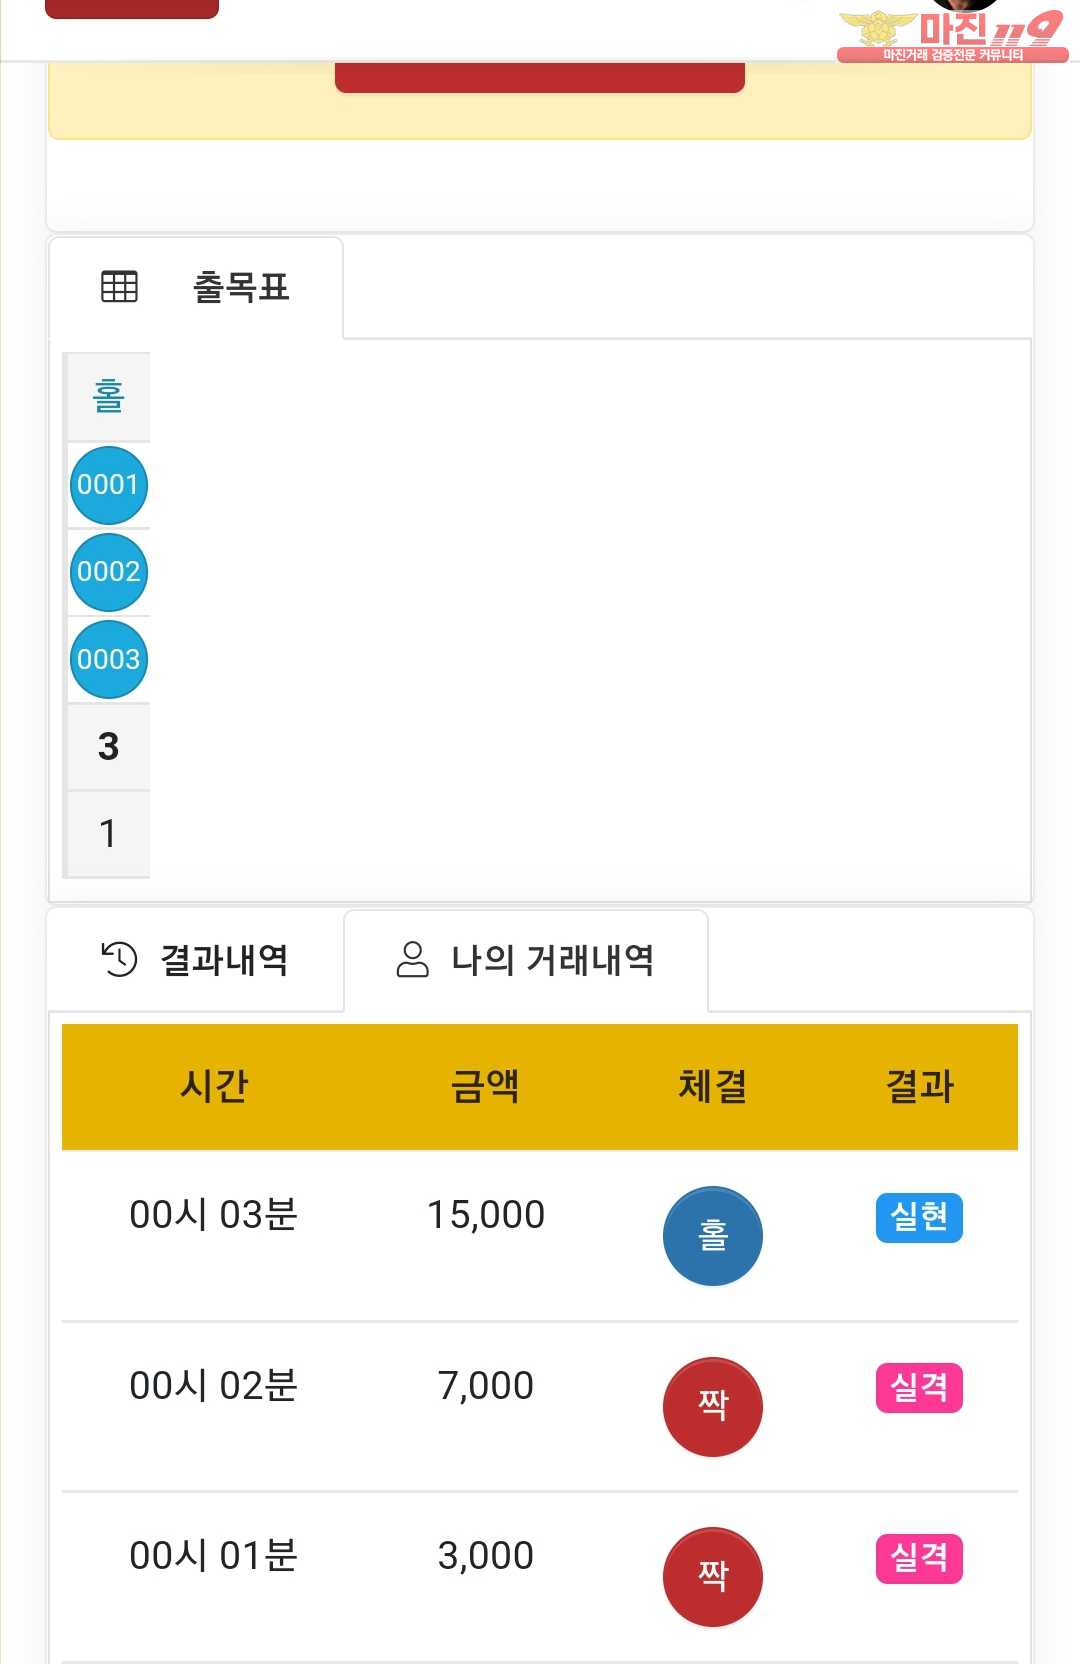Screen dimensions: 1080x1664
Task: Click the wide red button in yellow banner
Action: [x=540, y=77]
